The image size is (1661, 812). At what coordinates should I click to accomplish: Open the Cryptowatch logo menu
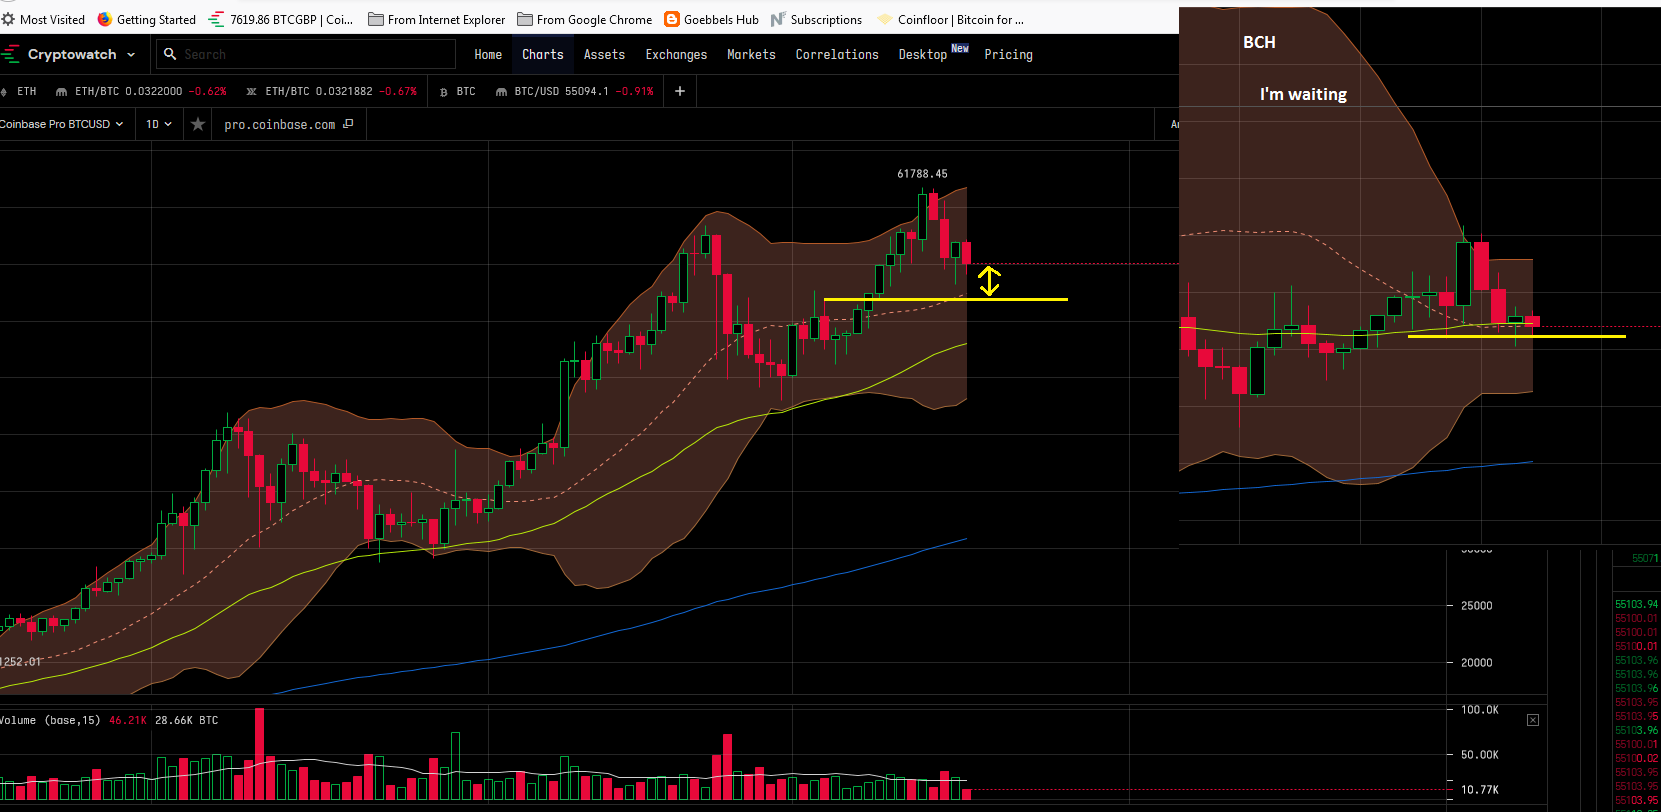(x=69, y=54)
